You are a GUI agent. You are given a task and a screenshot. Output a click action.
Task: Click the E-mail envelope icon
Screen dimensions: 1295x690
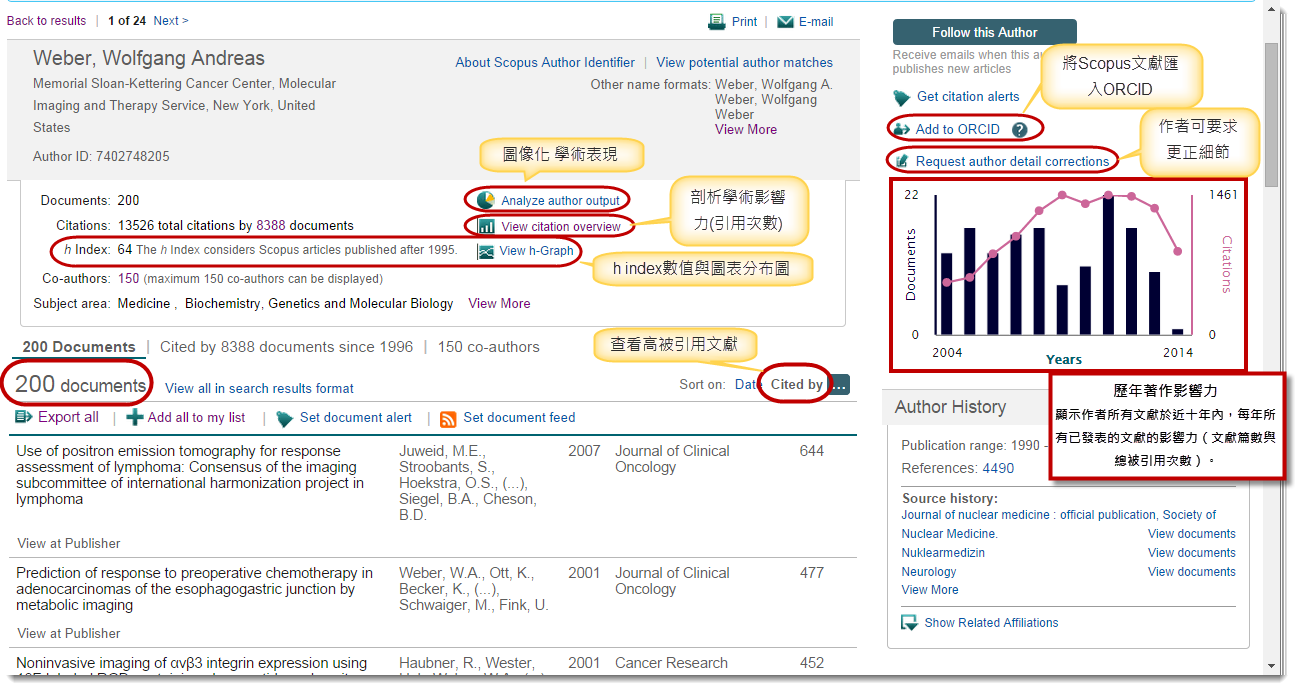coord(785,21)
